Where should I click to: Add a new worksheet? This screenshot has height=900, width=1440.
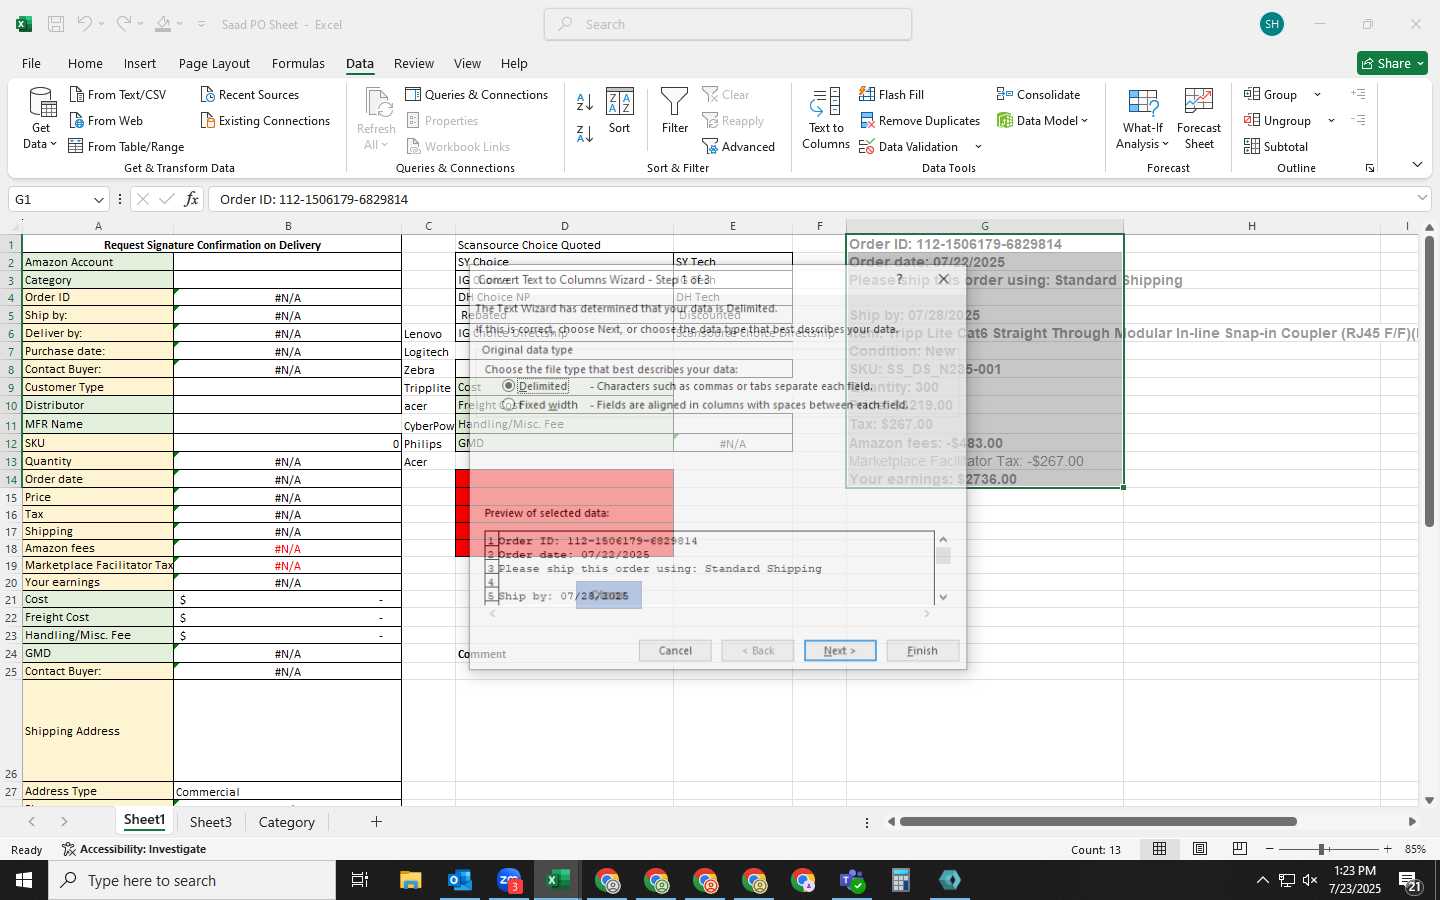tap(376, 822)
